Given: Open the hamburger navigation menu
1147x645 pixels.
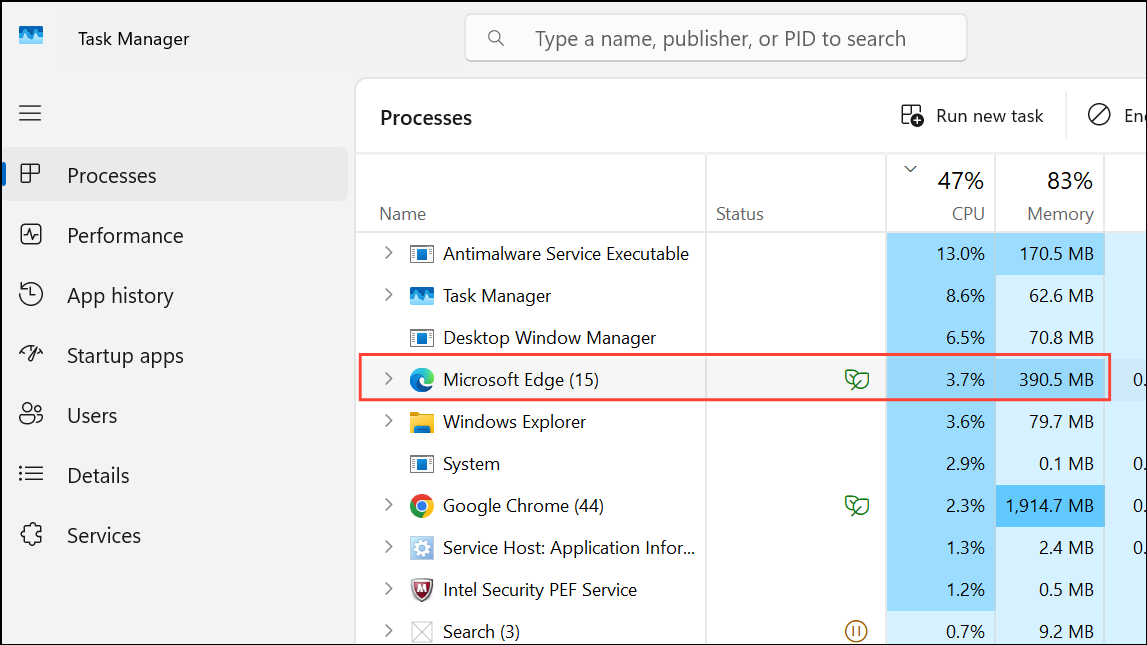Looking at the screenshot, I should pos(30,113).
